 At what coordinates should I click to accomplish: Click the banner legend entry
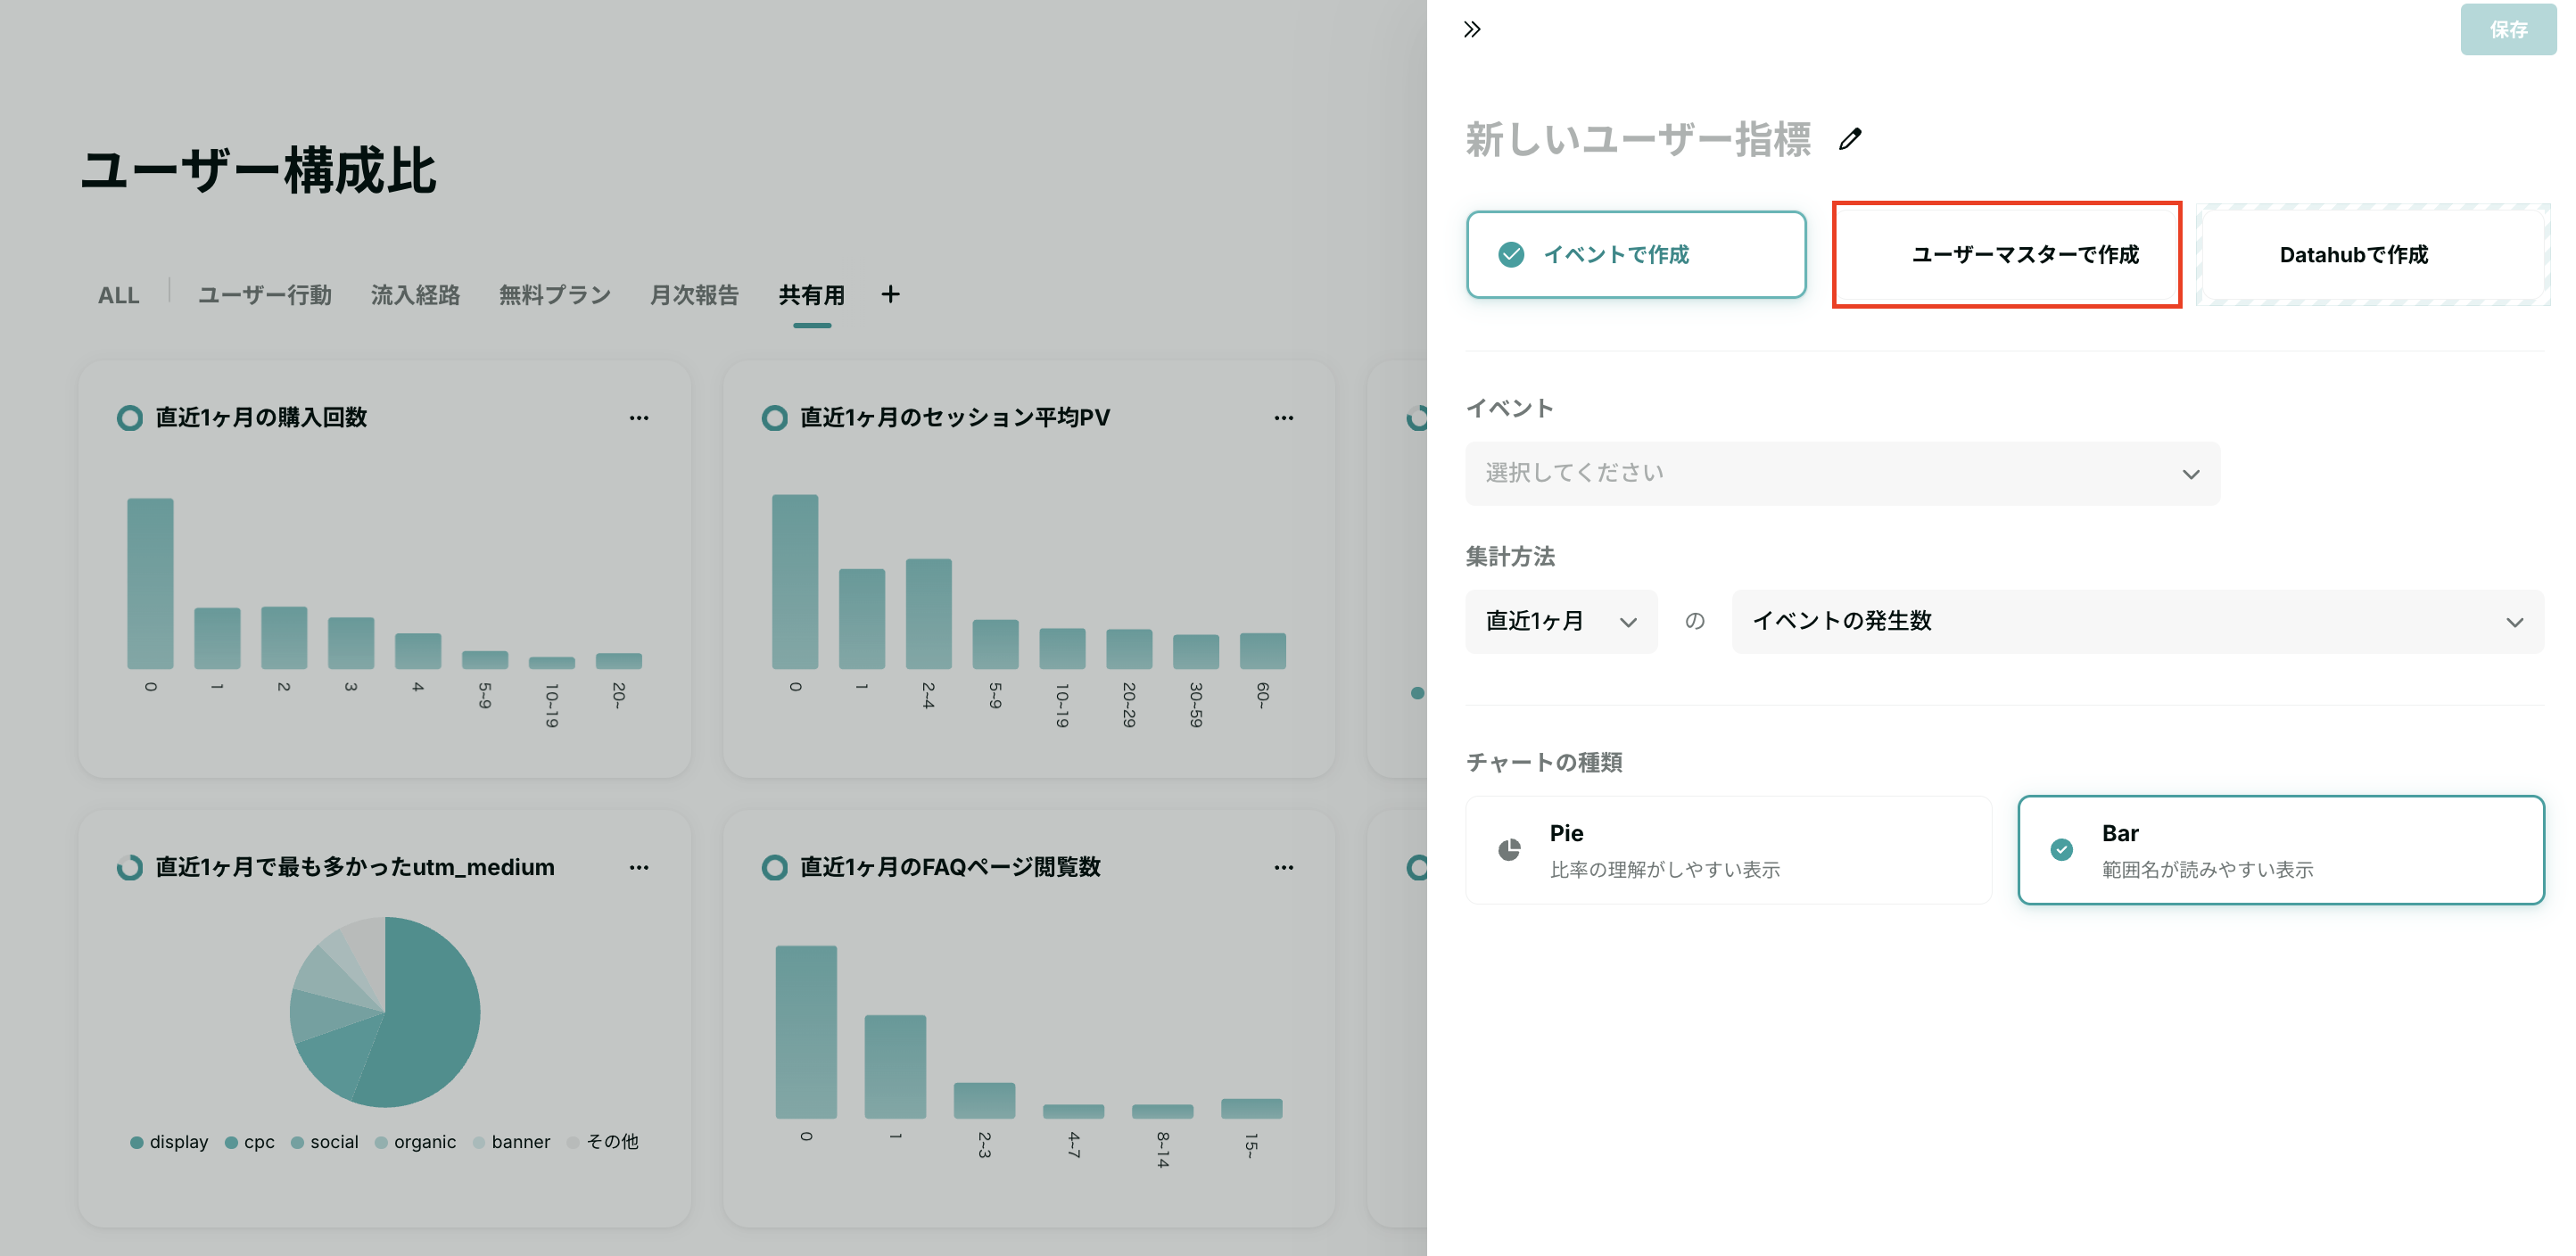pyautogui.click(x=511, y=1142)
